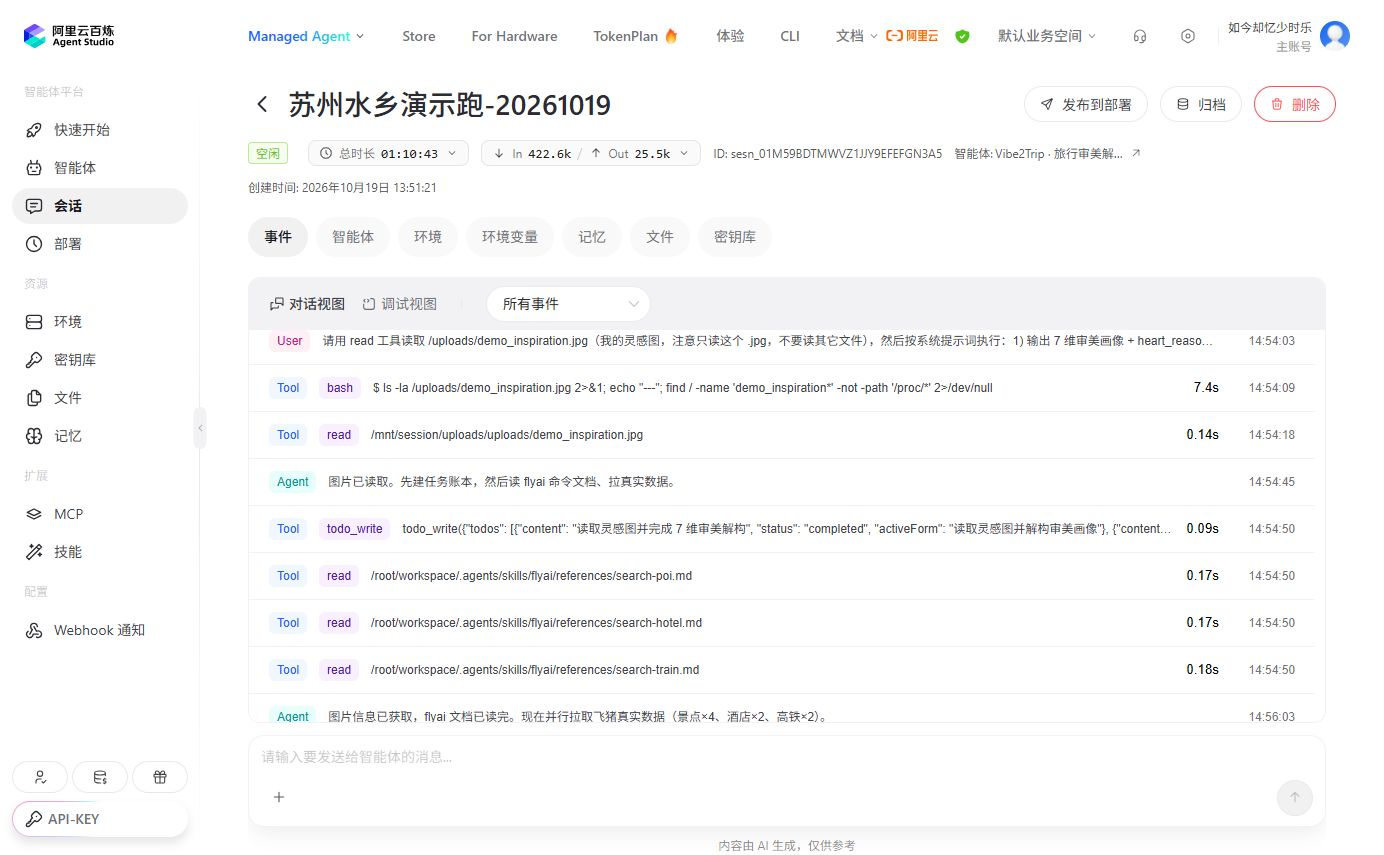The height and width of the screenshot is (855, 1384).
Task: Open the Store menu item
Action: [x=419, y=36]
